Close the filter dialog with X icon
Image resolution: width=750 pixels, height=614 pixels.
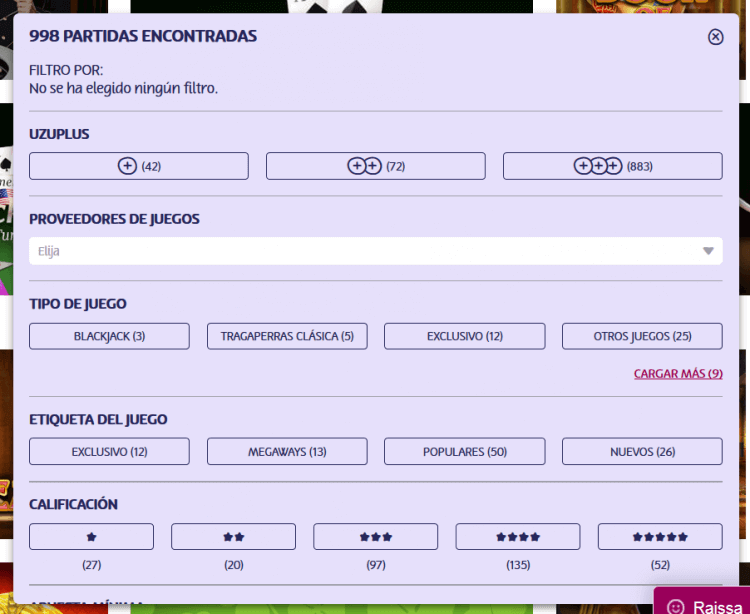715,37
